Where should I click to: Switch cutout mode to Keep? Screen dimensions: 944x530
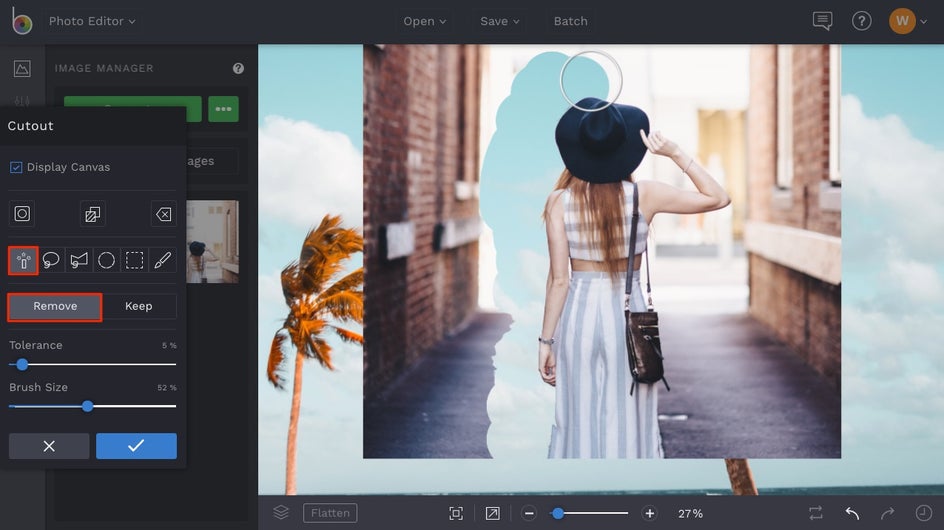click(x=139, y=306)
